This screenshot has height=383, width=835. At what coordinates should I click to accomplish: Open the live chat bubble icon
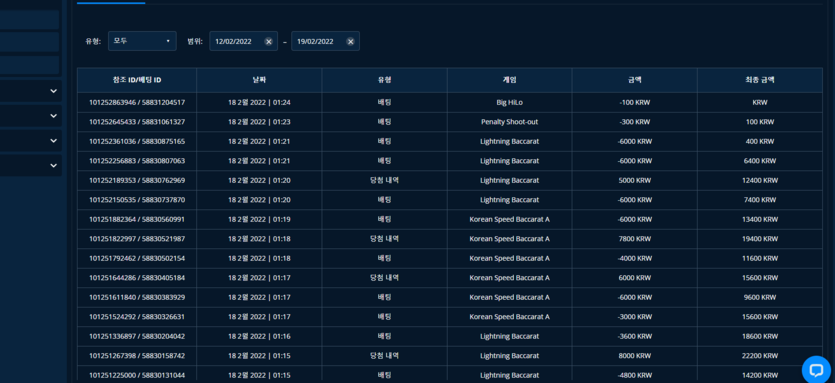click(x=816, y=369)
